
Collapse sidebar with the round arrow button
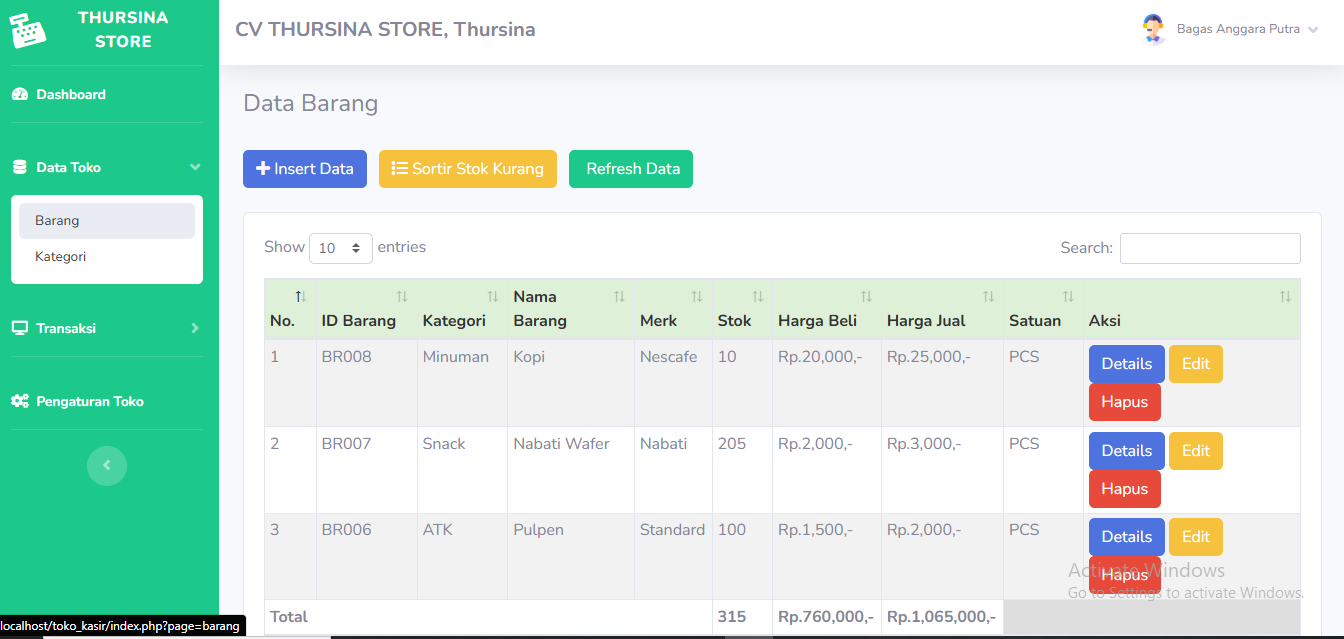[x=107, y=465]
